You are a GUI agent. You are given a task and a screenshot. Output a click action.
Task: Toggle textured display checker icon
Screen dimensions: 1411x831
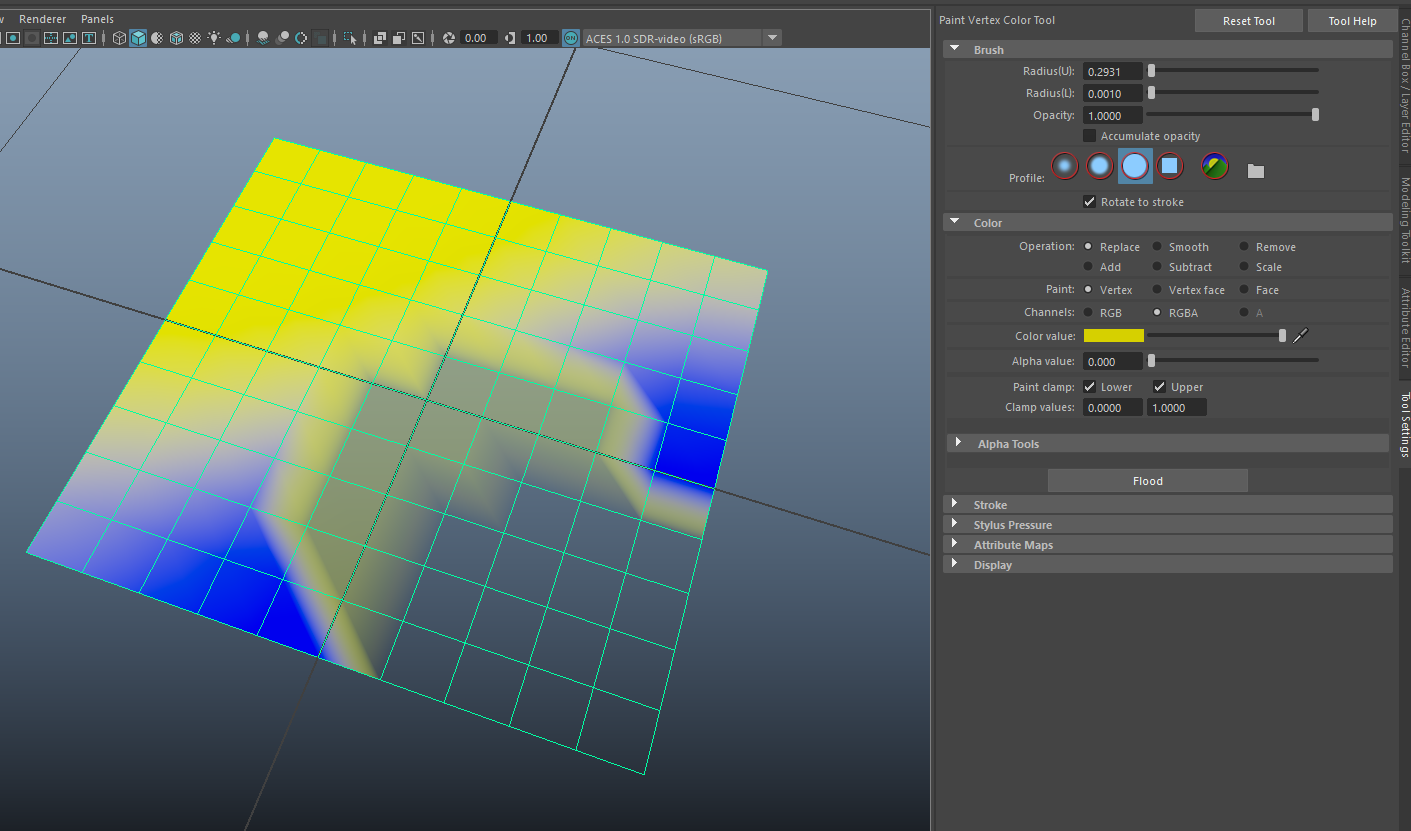pos(195,38)
